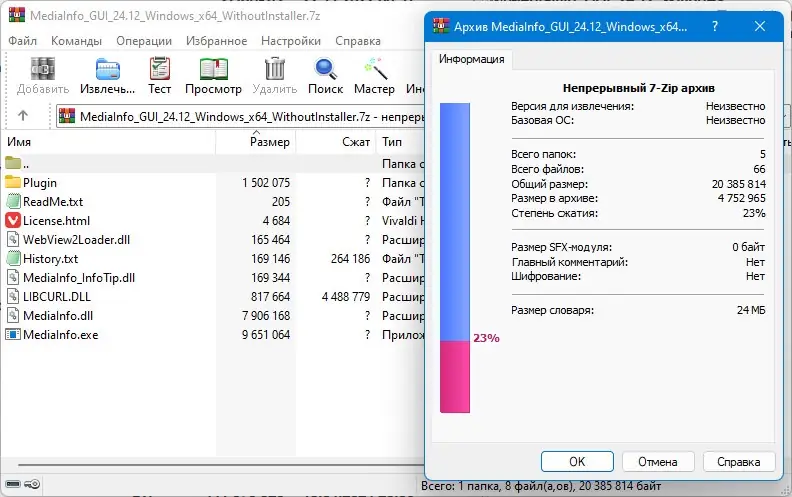Image resolution: width=792 pixels, height=497 pixels.
Task: Sort by the Имя column header
Action: (110, 142)
